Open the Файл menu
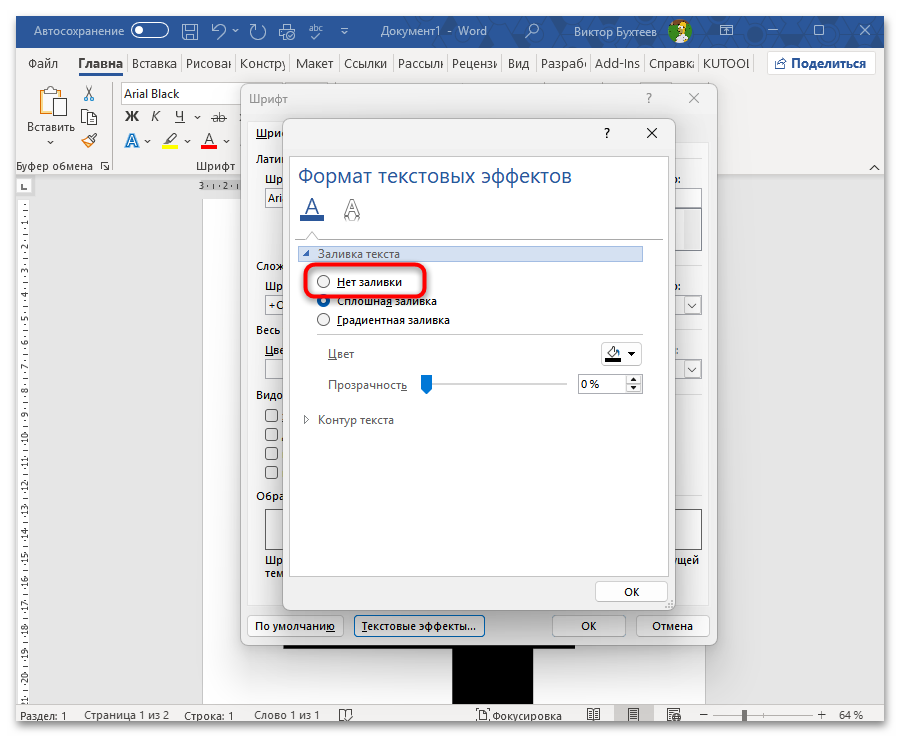The height and width of the screenshot is (737, 900). click(x=43, y=63)
